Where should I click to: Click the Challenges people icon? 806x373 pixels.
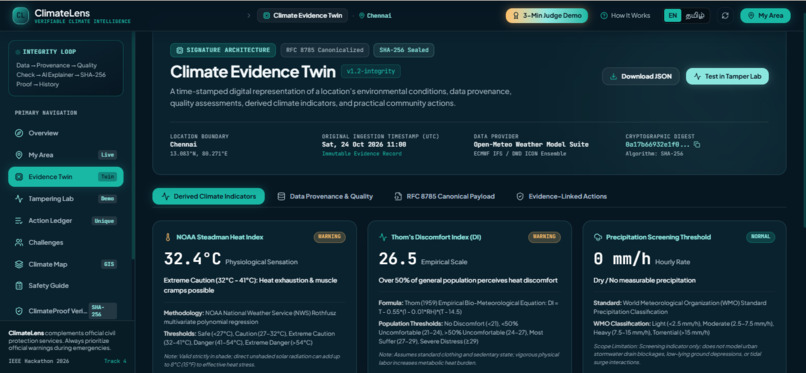[19, 243]
